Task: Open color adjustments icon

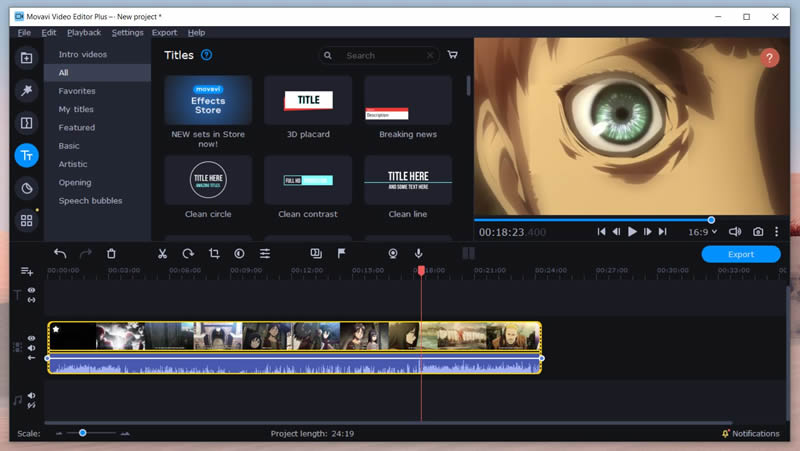Action: (239, 254)
